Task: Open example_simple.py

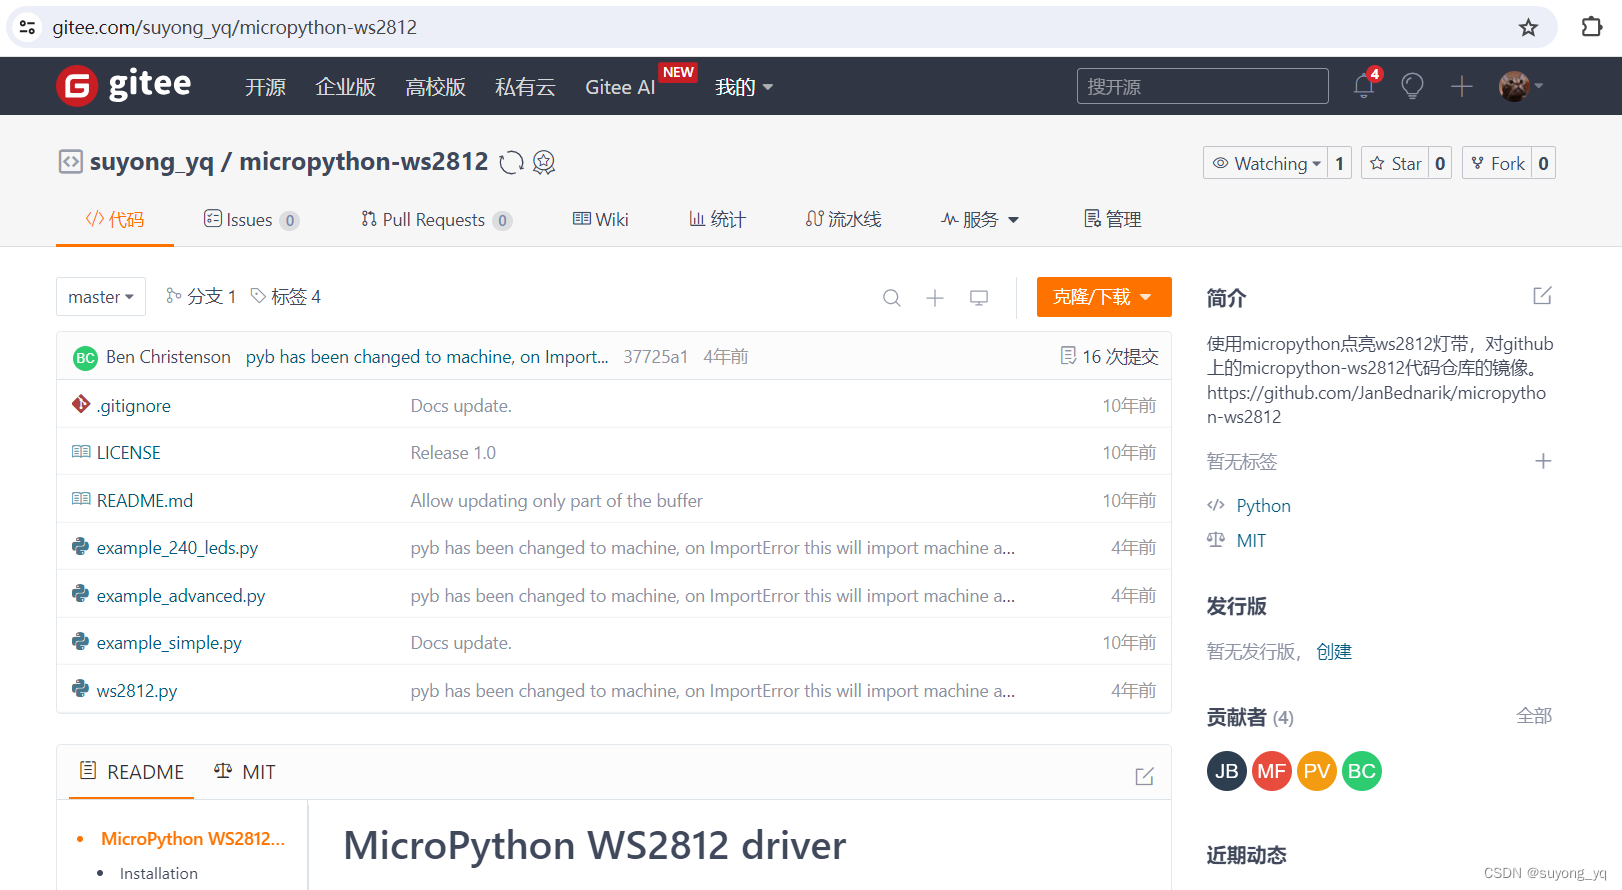Action: [169, 643]
